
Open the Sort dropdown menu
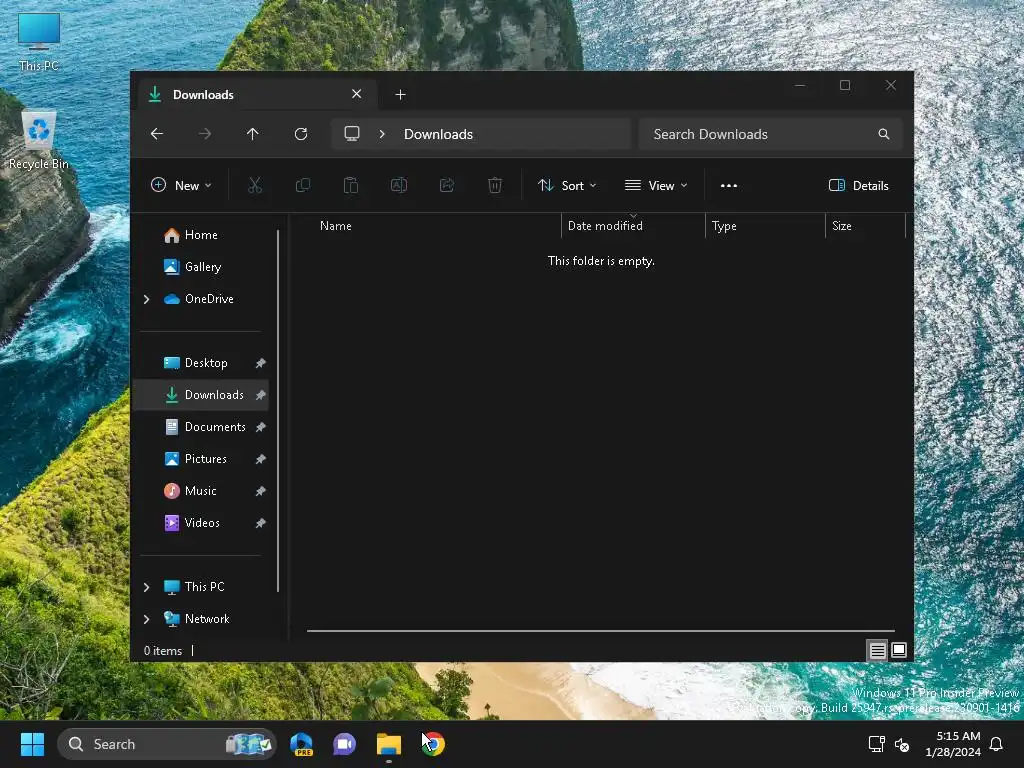[x=567, y=185]
